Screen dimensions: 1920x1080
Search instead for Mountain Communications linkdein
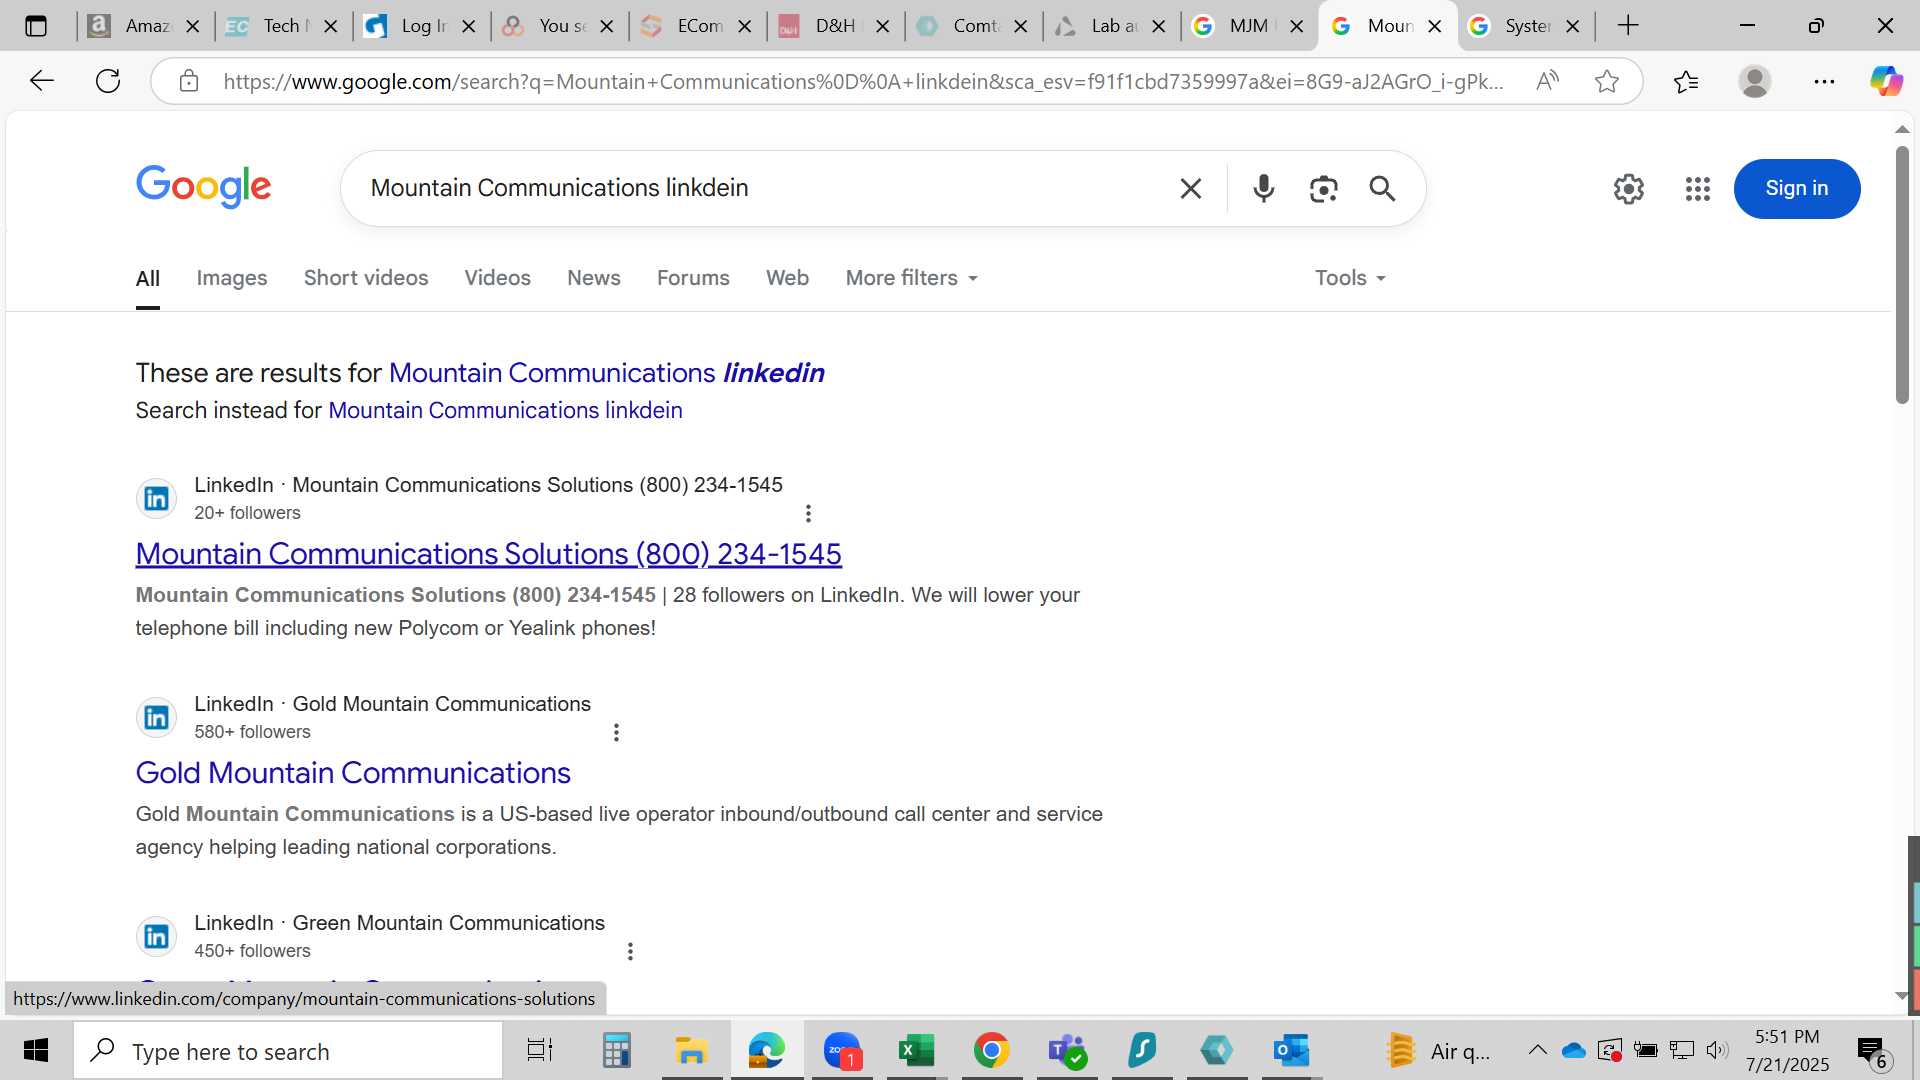pos(505,411)
